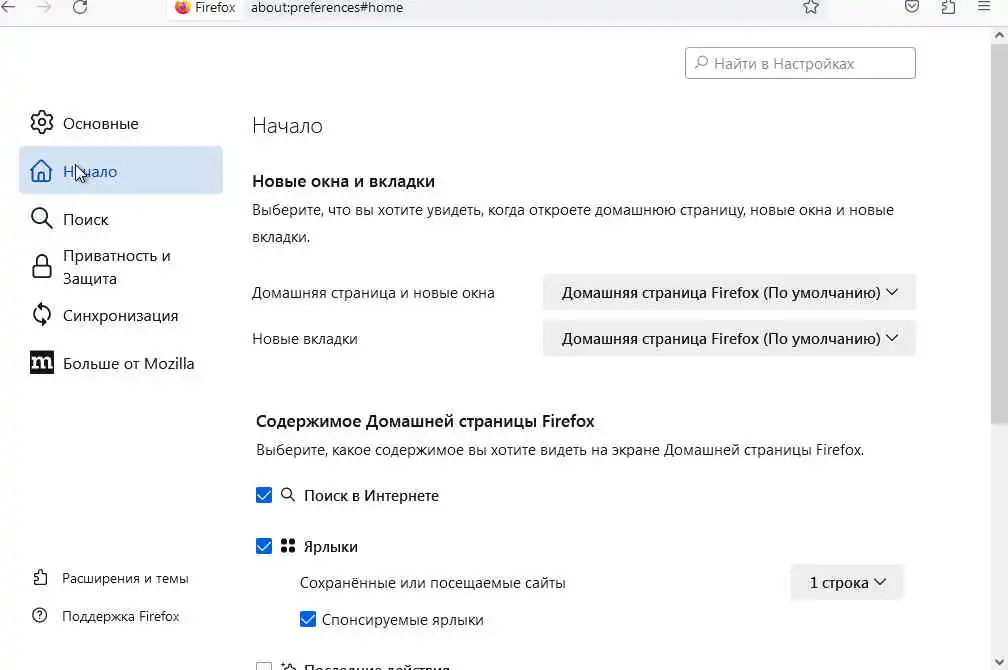Viewport: 1008px width, 670px height.
Task: Open the Основные settings section
Action: (121, 123)
